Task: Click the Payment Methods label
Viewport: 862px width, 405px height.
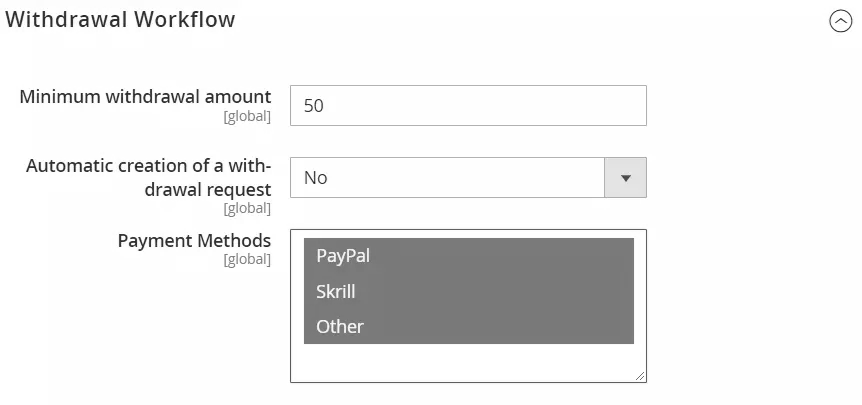Action: 194,241
